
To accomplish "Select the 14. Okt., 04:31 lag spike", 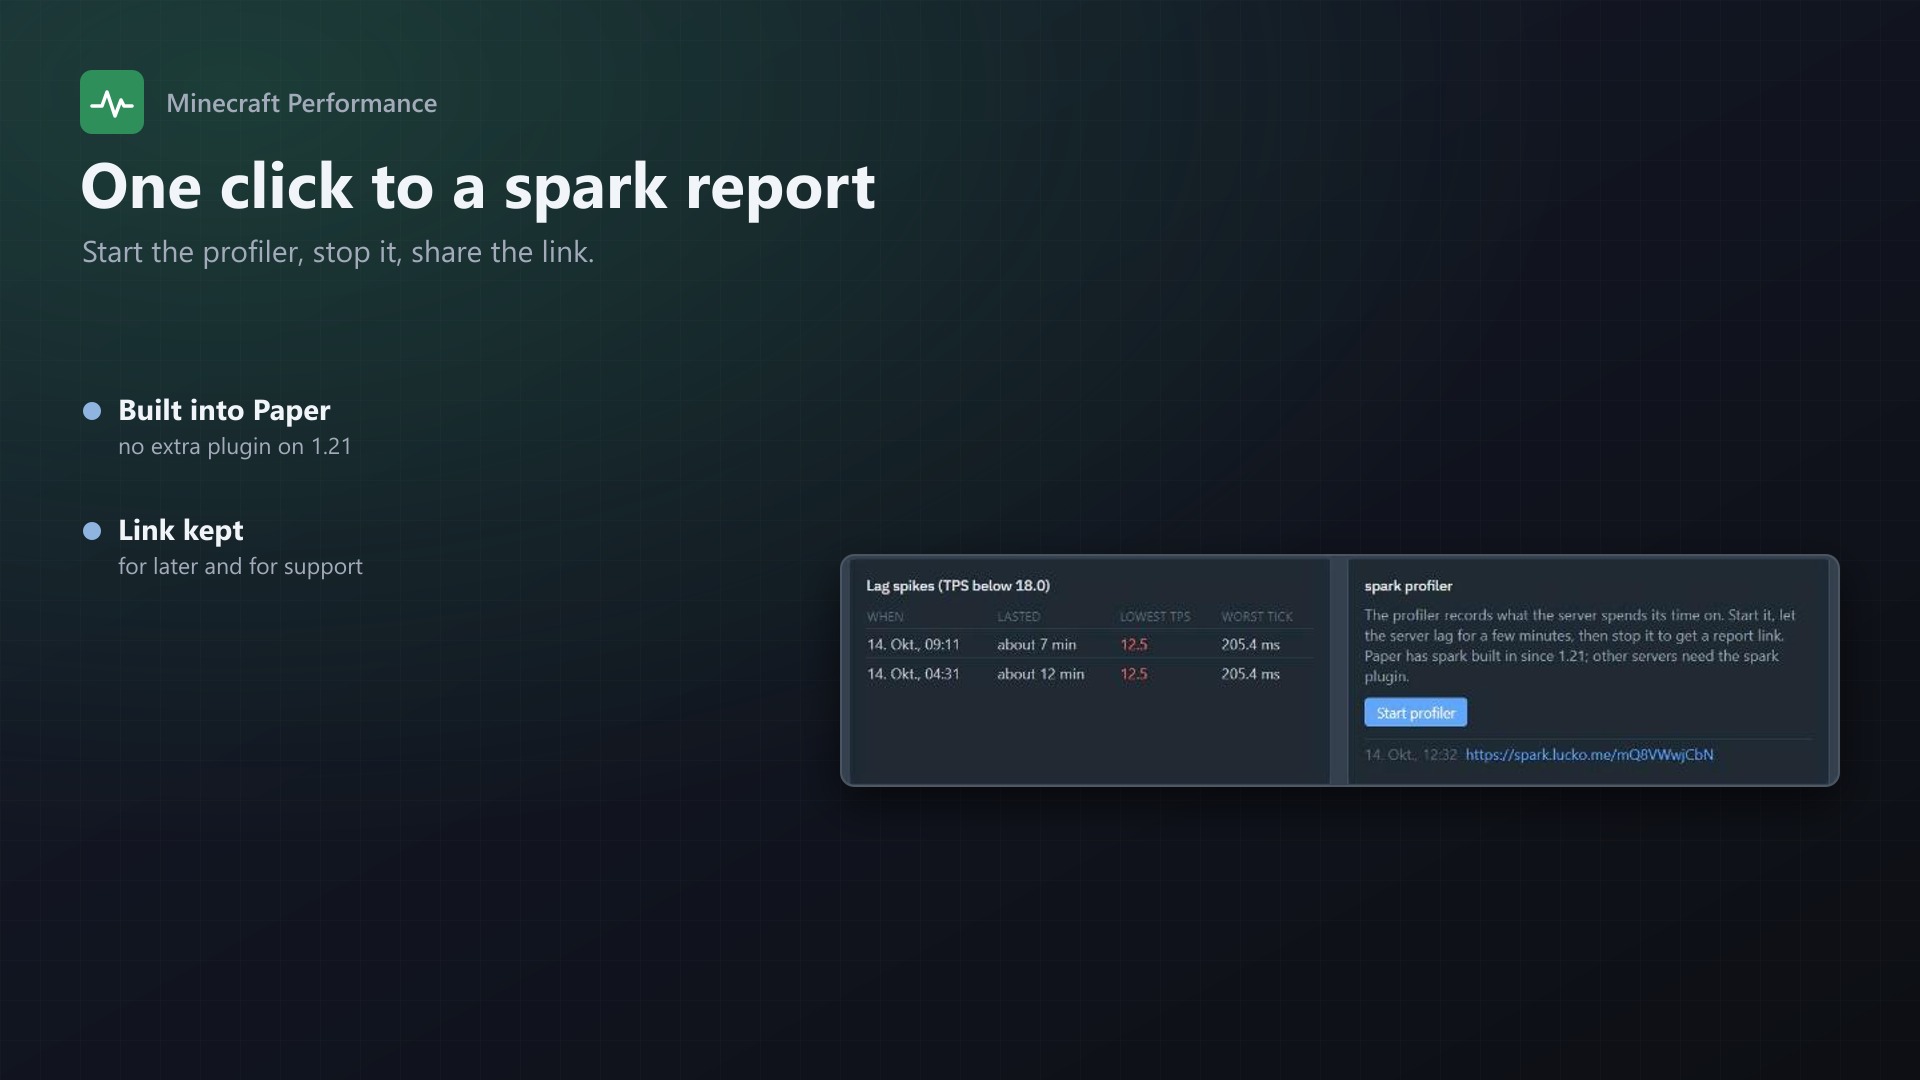I will click(x=1089, y=674).
